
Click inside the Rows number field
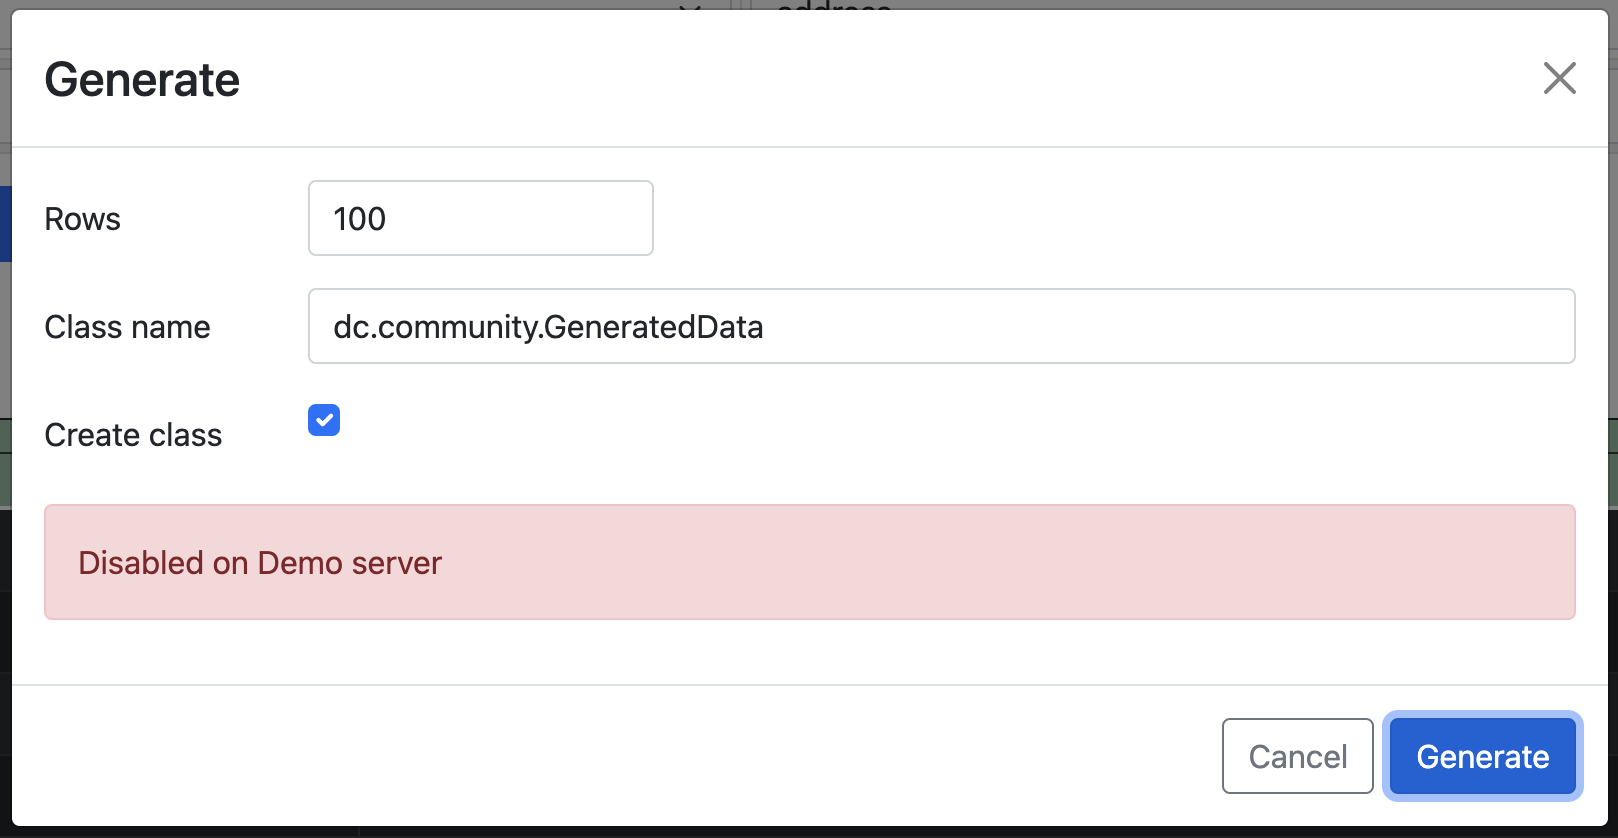(x=480, y=218)
